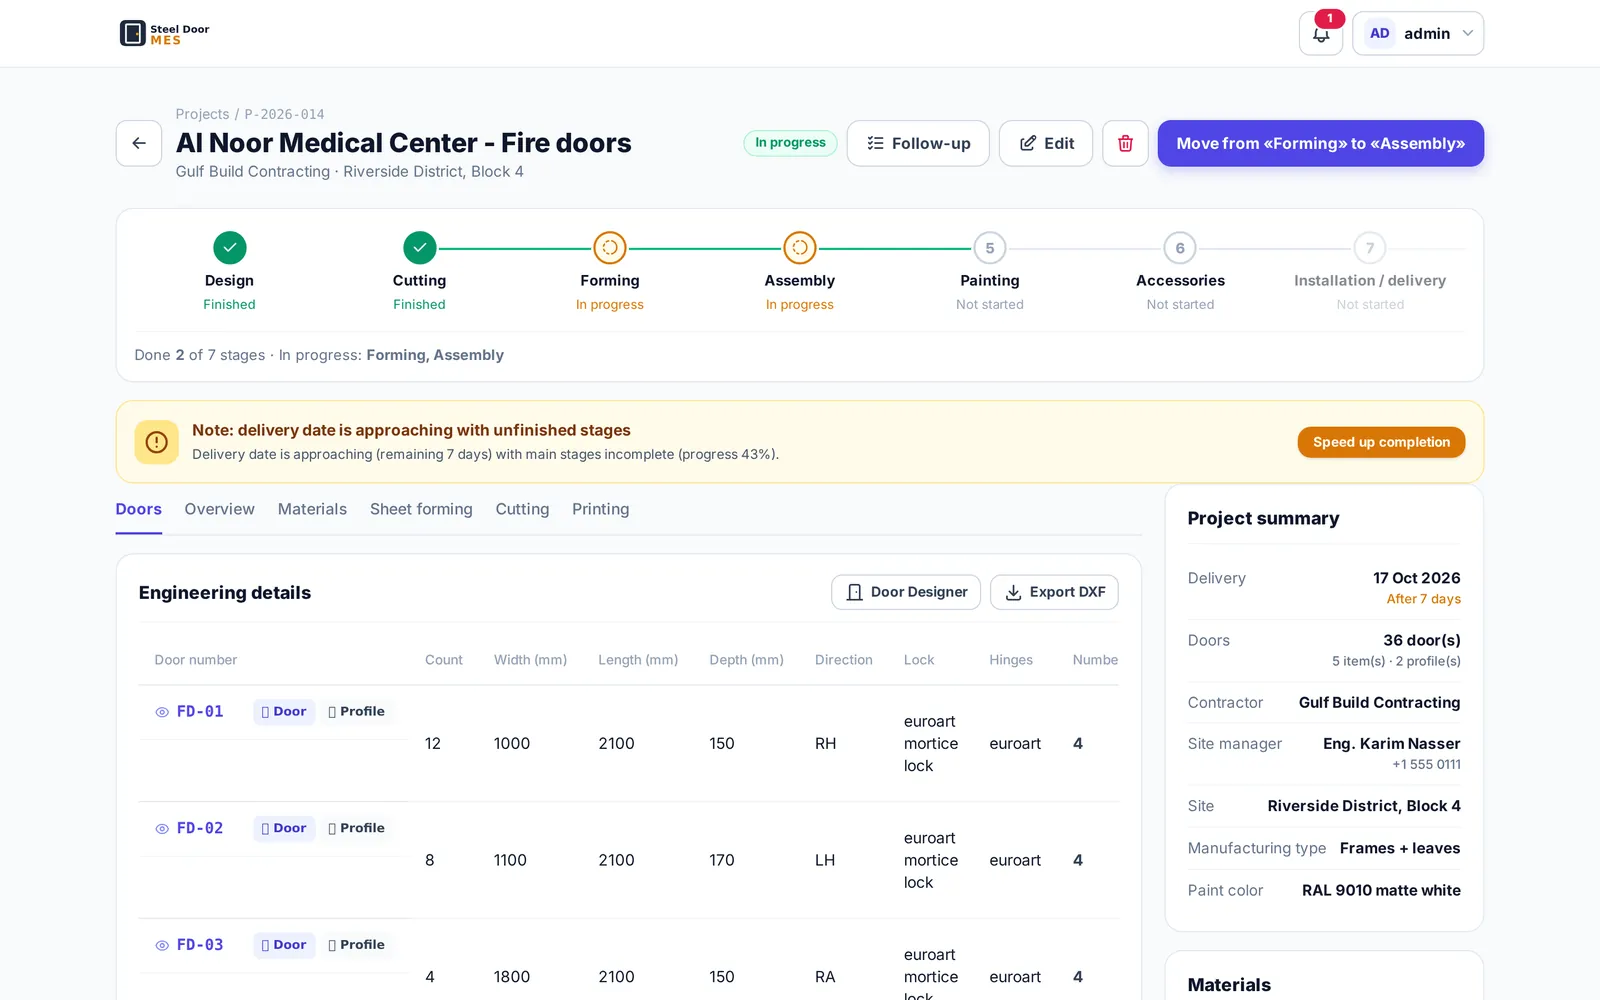This screenshot has height=1000, width=1600.
Task: Switch to the Overview tab
Action: pos(219,509)
